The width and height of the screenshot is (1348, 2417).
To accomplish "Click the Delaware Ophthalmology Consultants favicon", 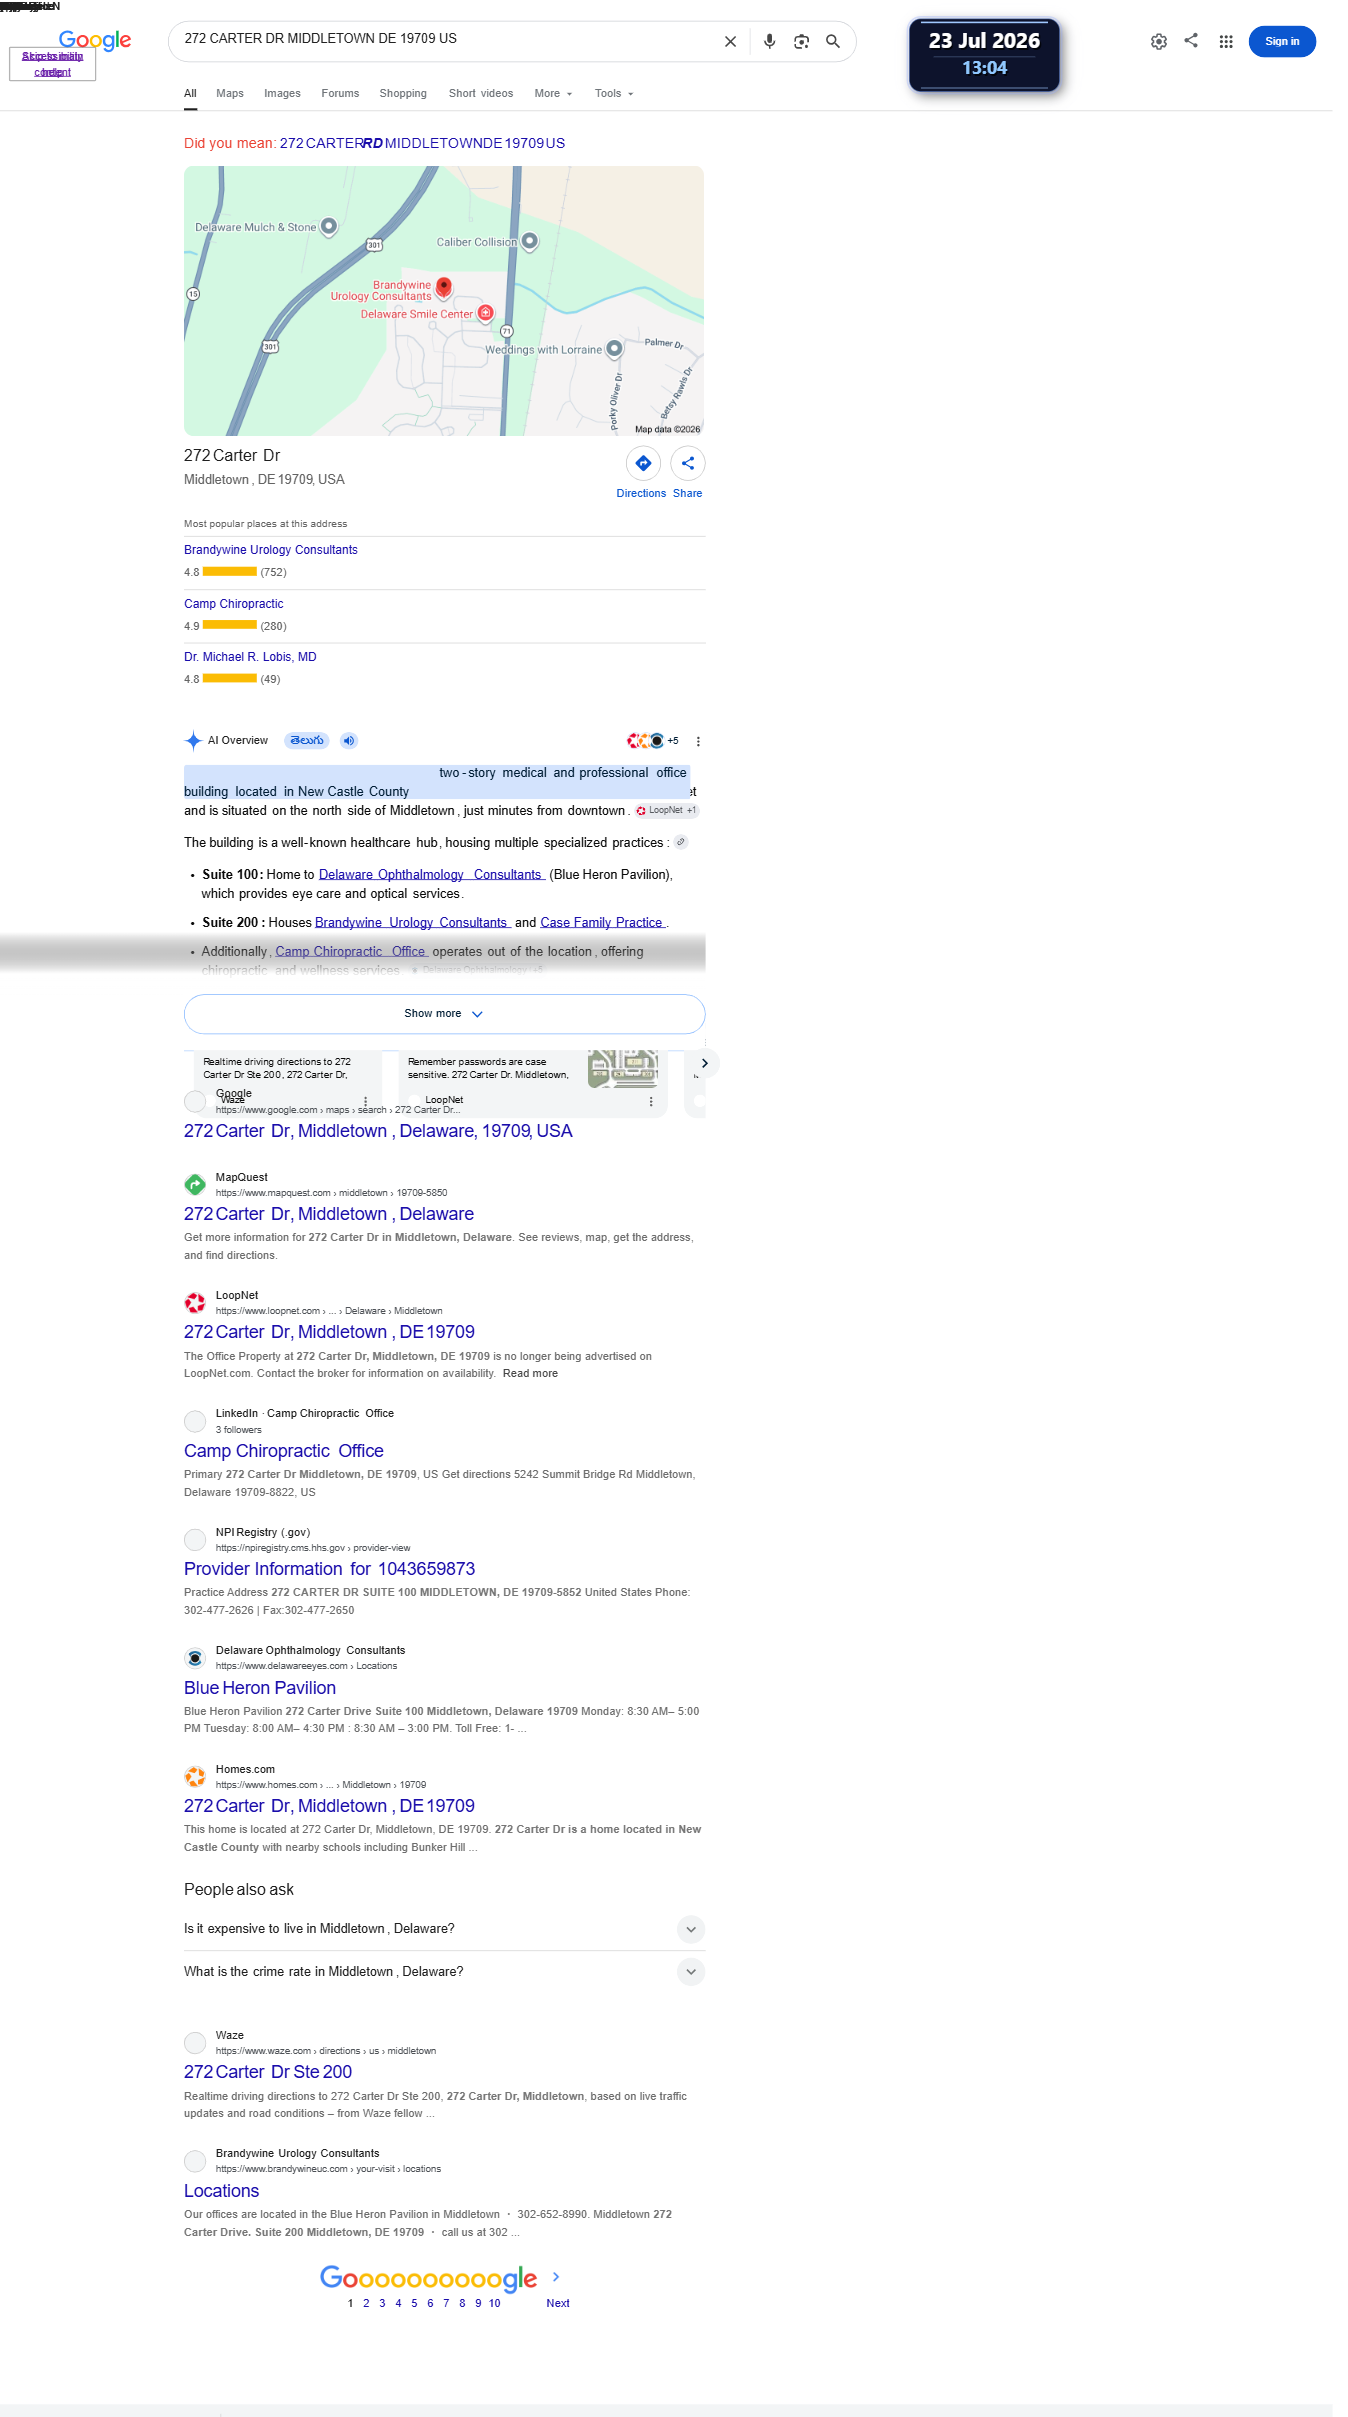I will pos(195,1659).
